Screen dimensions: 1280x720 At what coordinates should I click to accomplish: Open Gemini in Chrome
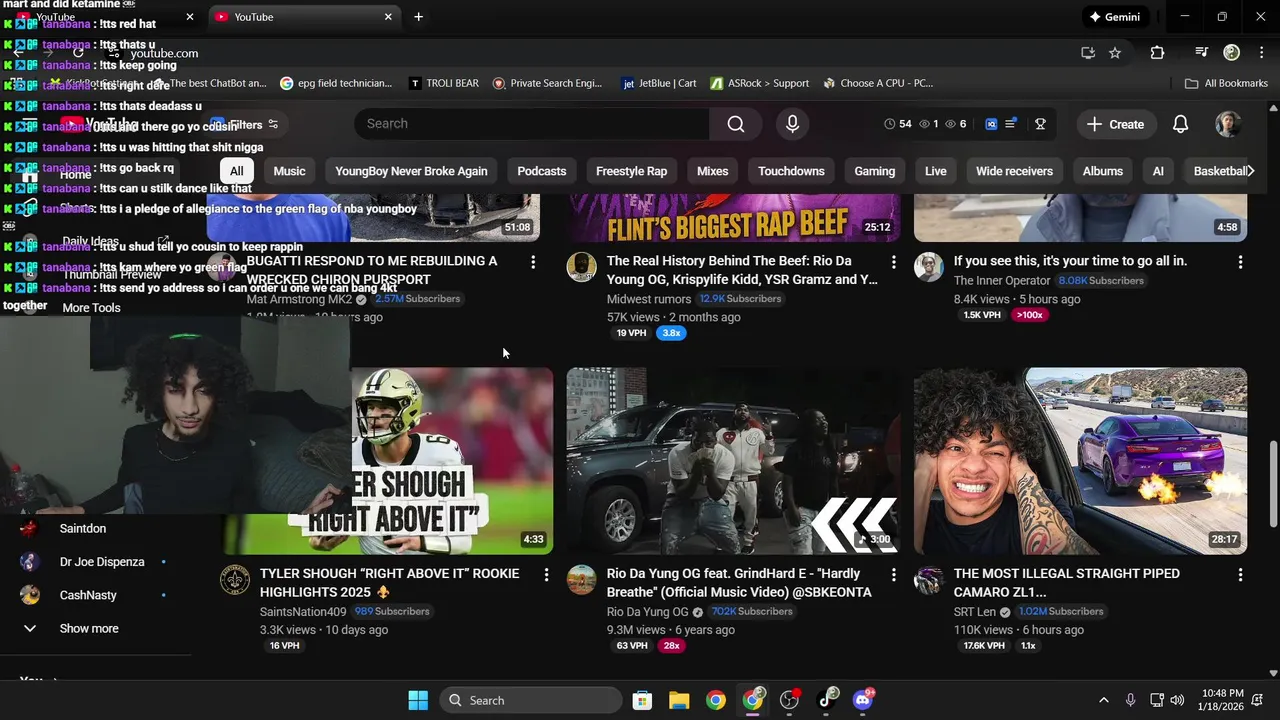click(1114, 17)
